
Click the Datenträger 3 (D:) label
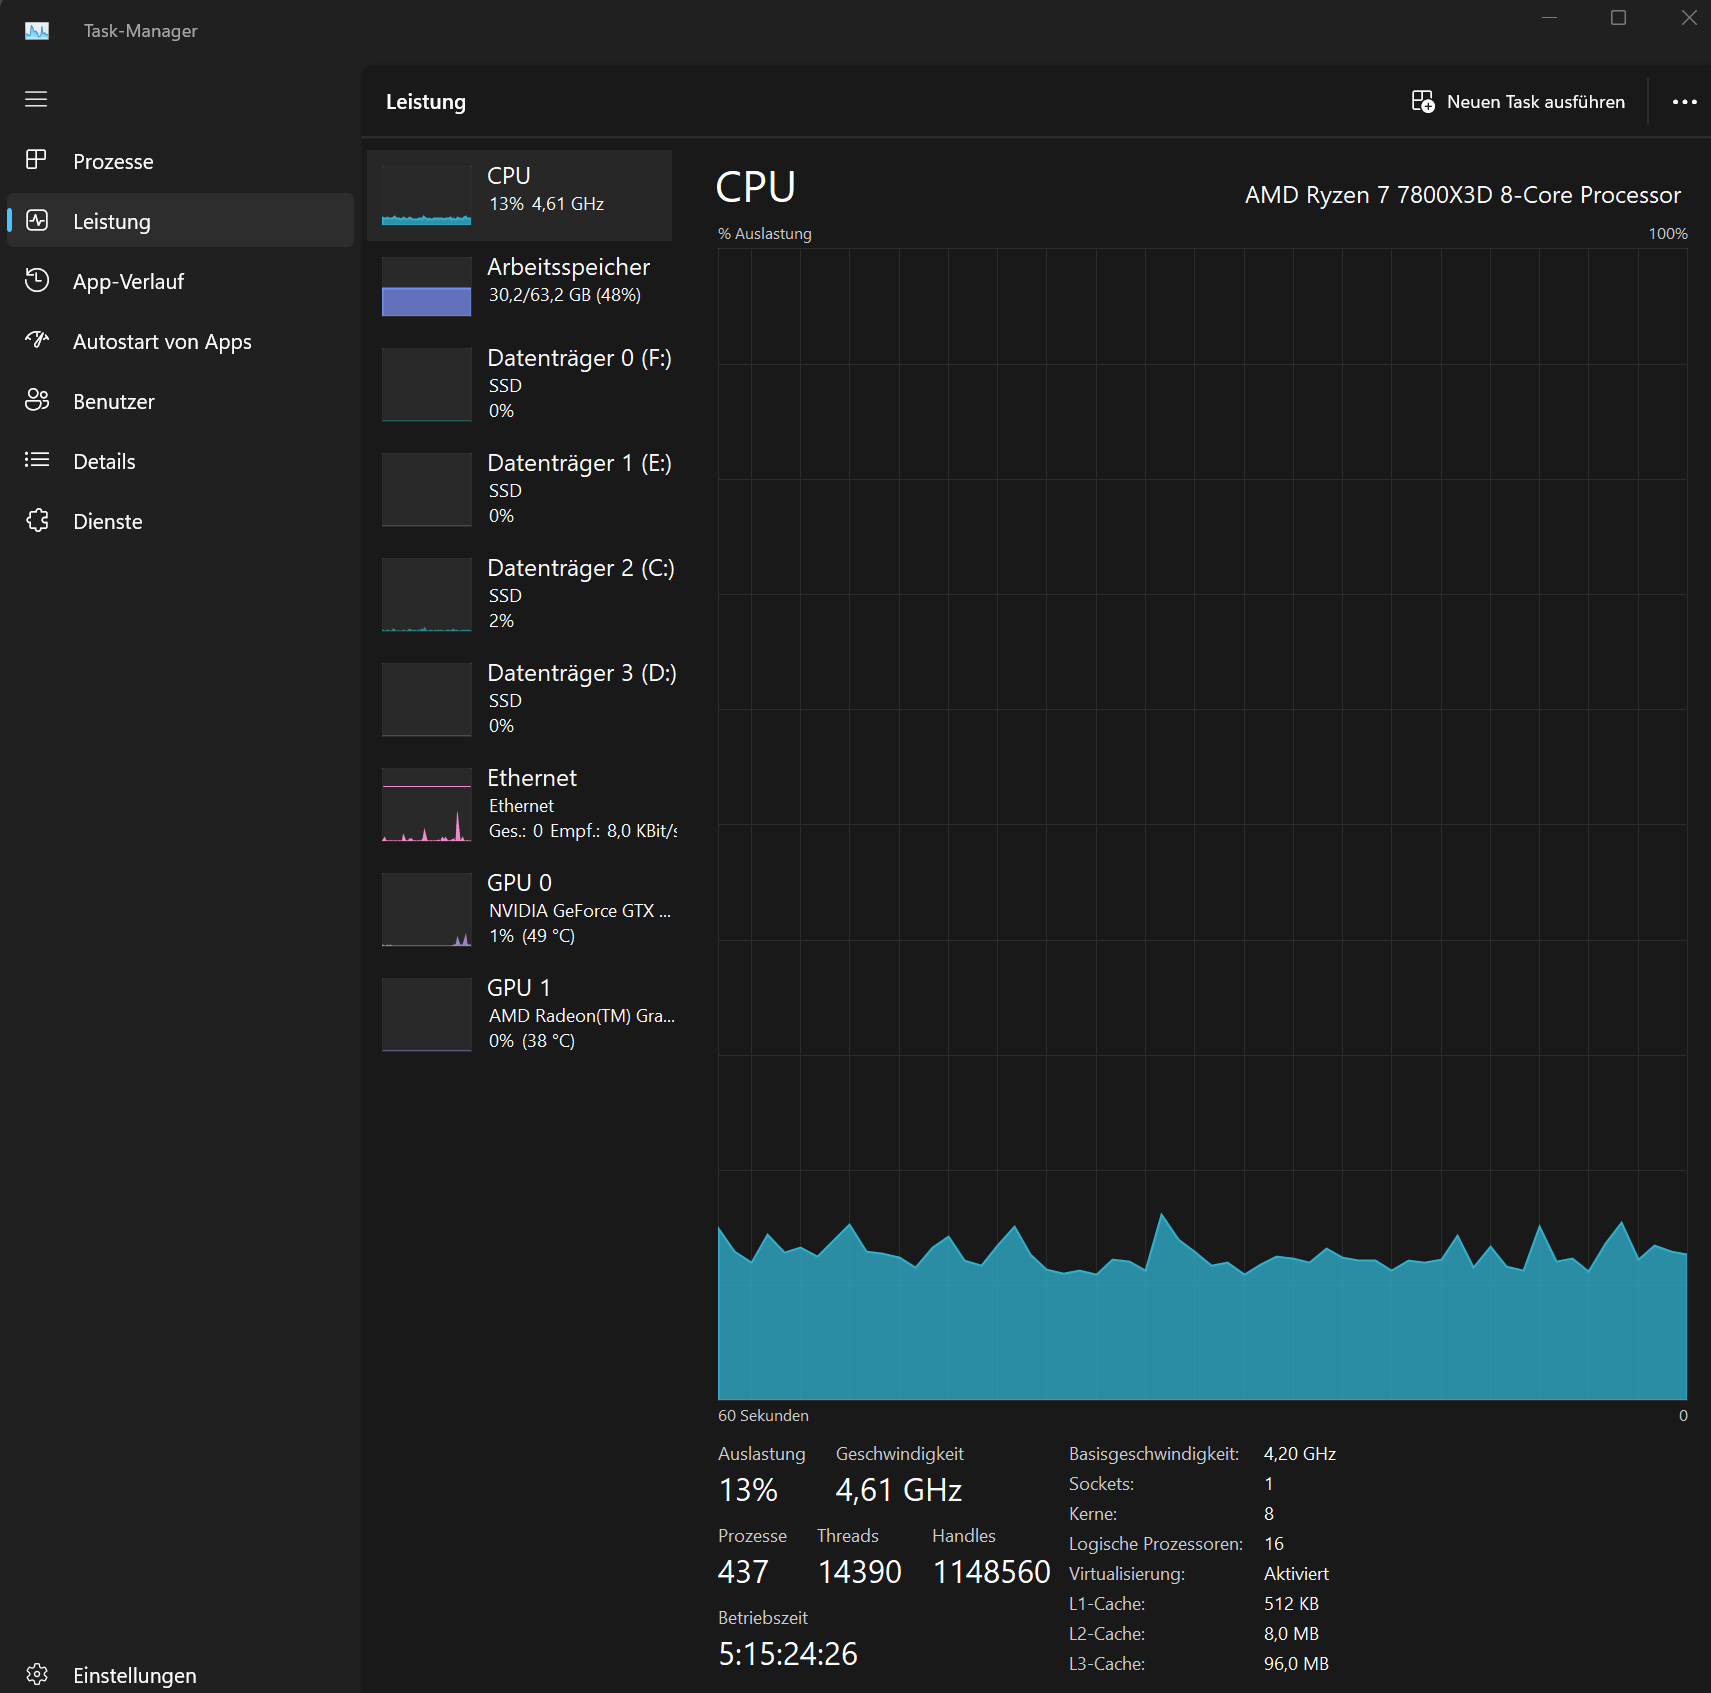(x=582, y=673)
